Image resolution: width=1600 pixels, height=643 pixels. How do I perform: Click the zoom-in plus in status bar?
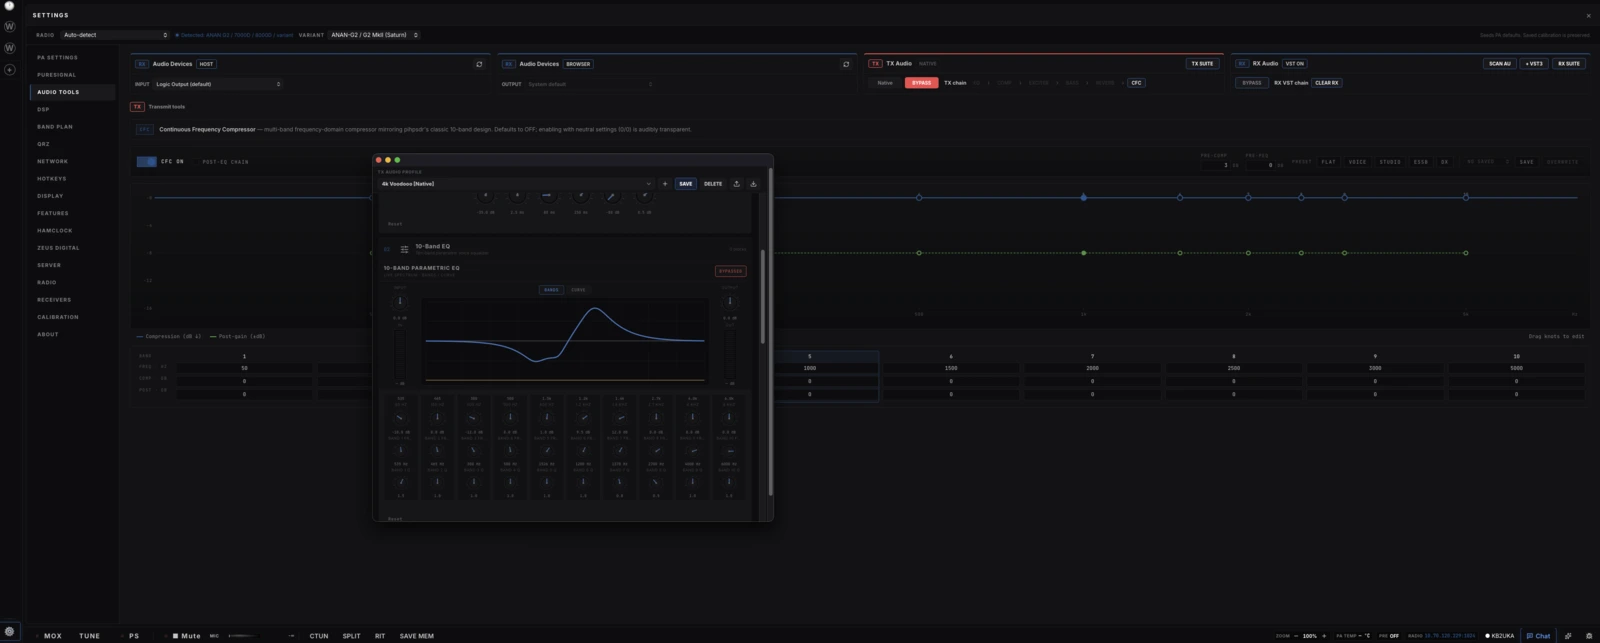1324,636
